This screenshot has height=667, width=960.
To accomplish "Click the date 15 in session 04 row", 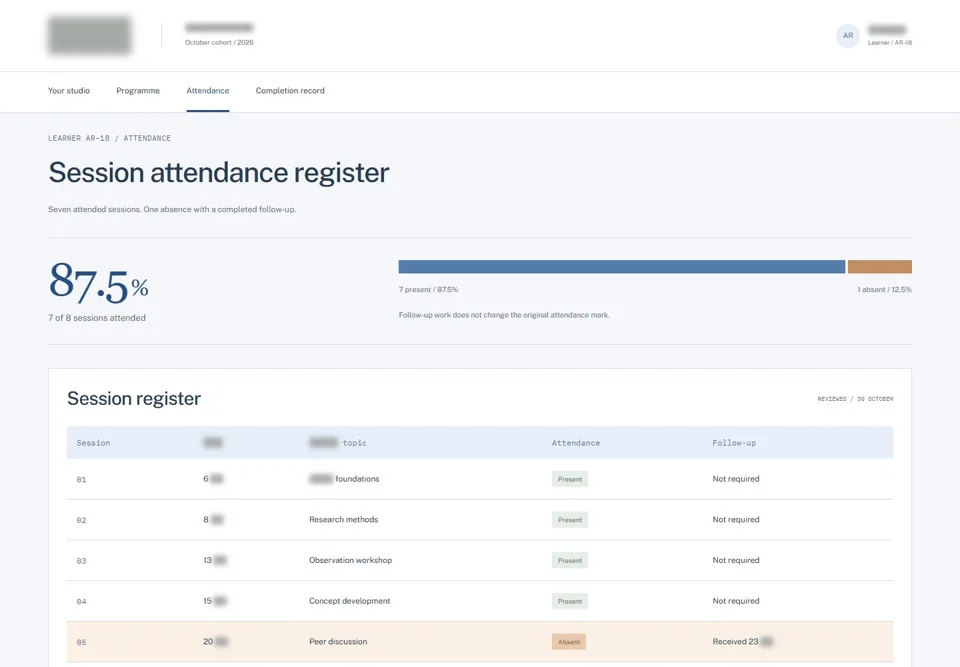I will point(214,601).
